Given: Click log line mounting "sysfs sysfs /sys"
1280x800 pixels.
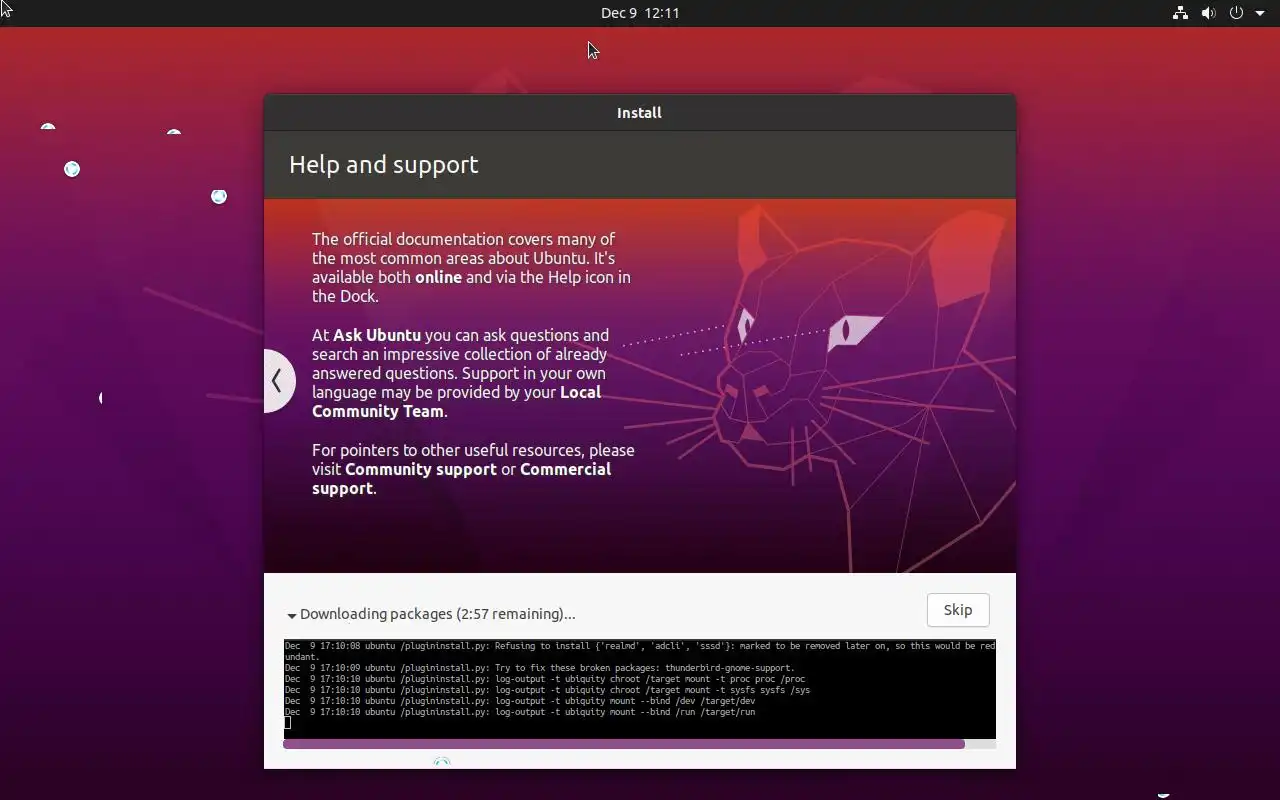Looking at the screenshot, I should [x=547, y=690].
